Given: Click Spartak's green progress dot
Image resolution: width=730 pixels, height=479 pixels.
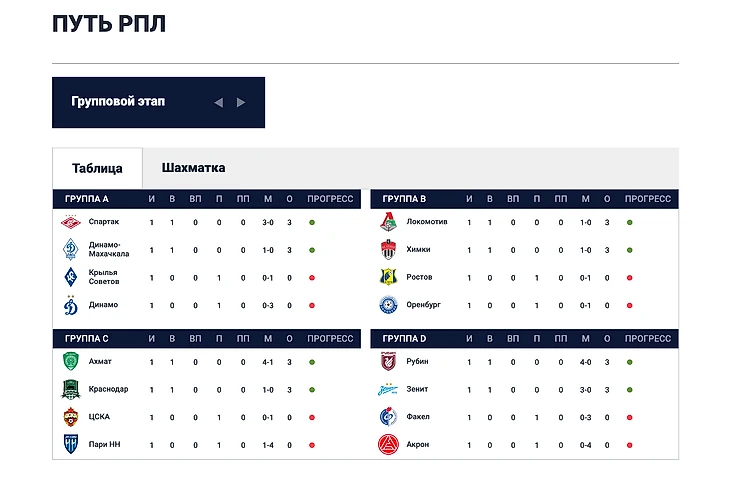Looking at the screenshot, I should [x=312, y=222].
